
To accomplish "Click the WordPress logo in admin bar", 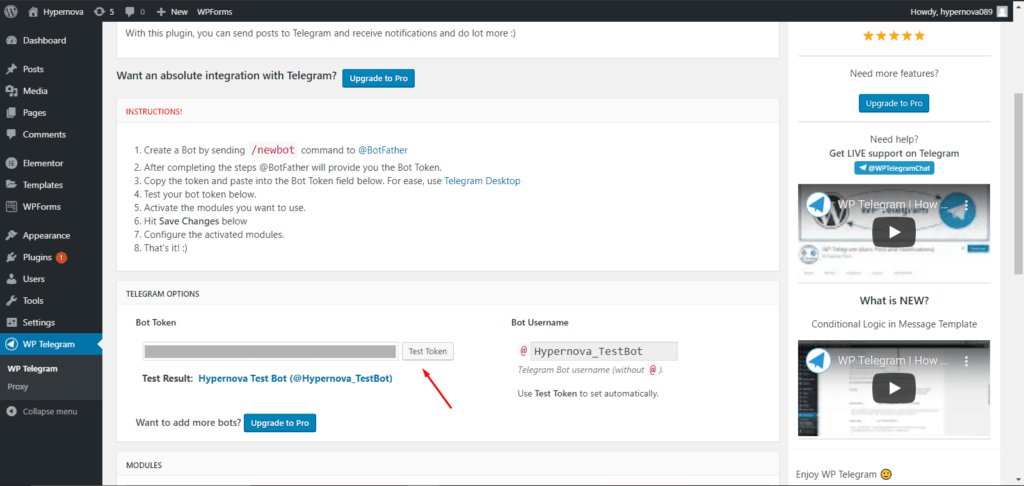I will pyautogui.click(x=11, y=11).
